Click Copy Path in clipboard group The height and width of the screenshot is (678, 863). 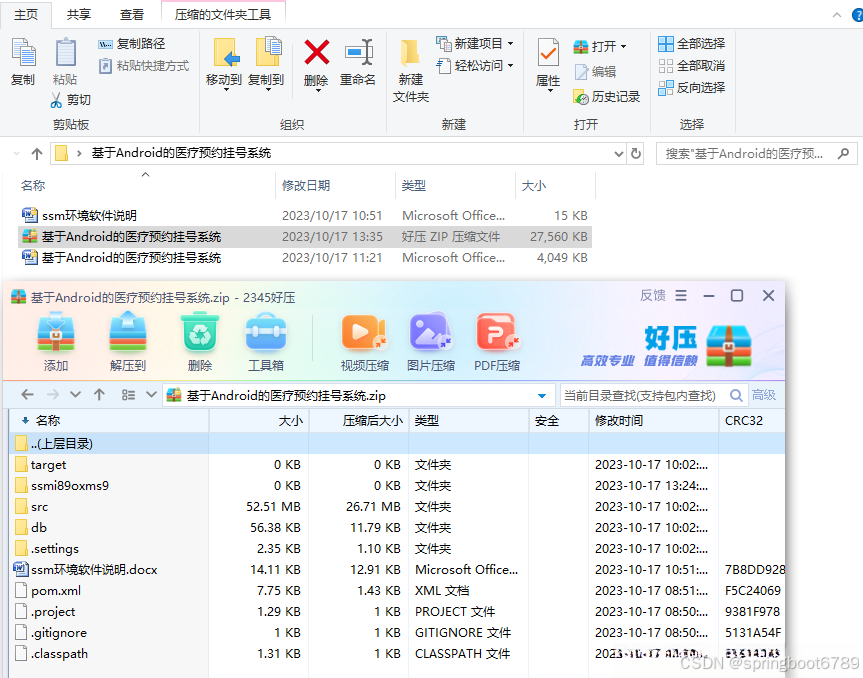tap(132, 43)
